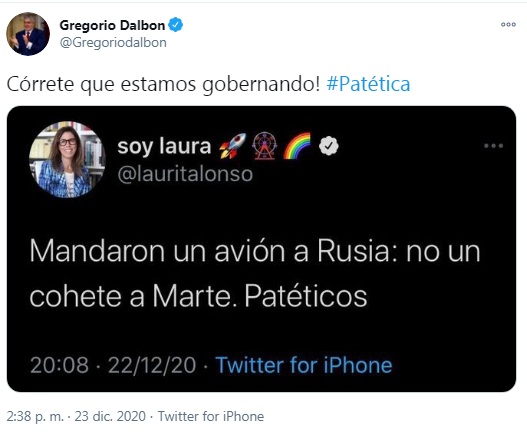Viewport: 527px width, 435px height.
Task: Click the gray verified badge beside soy laura
Action: pyautogui.click(x=329, y=146)
